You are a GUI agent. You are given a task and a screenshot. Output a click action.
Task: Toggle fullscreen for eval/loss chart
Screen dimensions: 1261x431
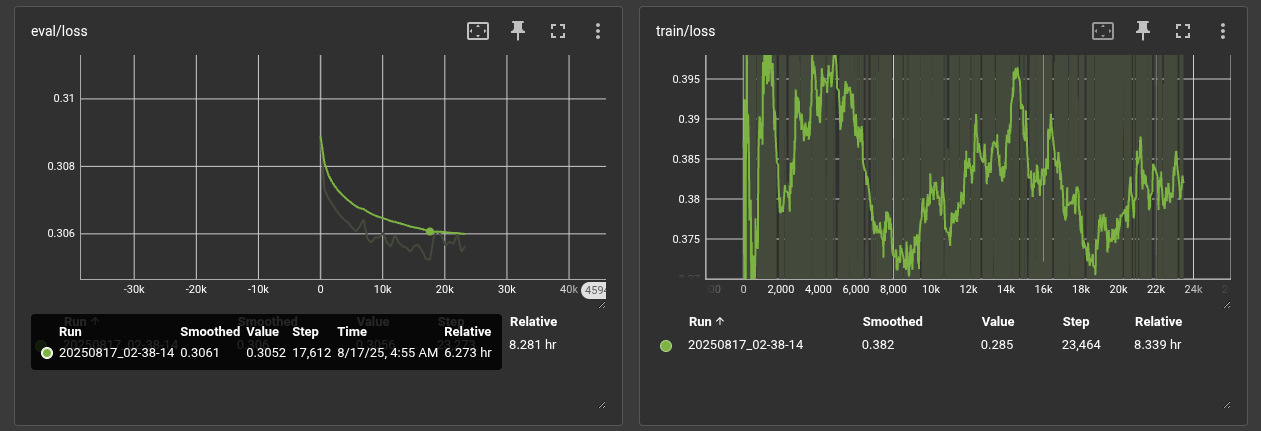coord(558,31)
